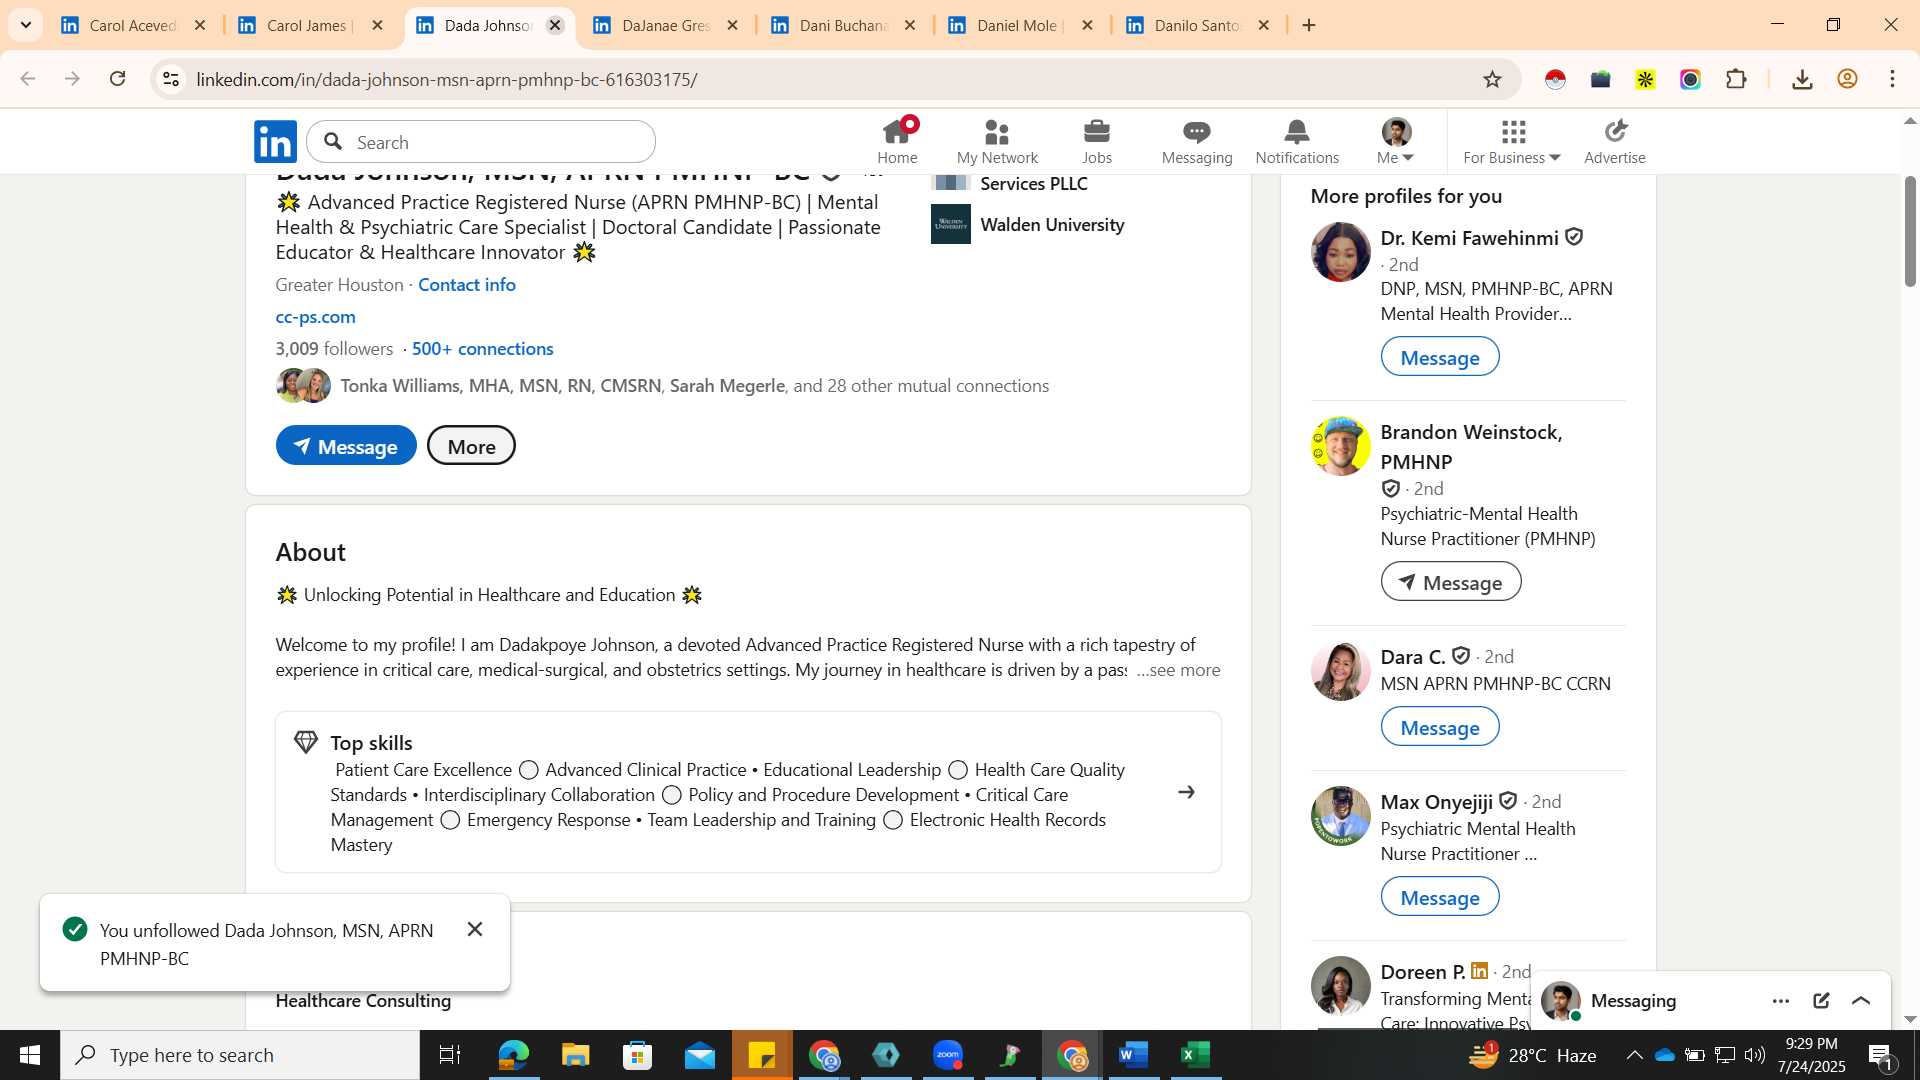Message Dada Johnson
This screenshot has width=1920, height=1080.
346,446
